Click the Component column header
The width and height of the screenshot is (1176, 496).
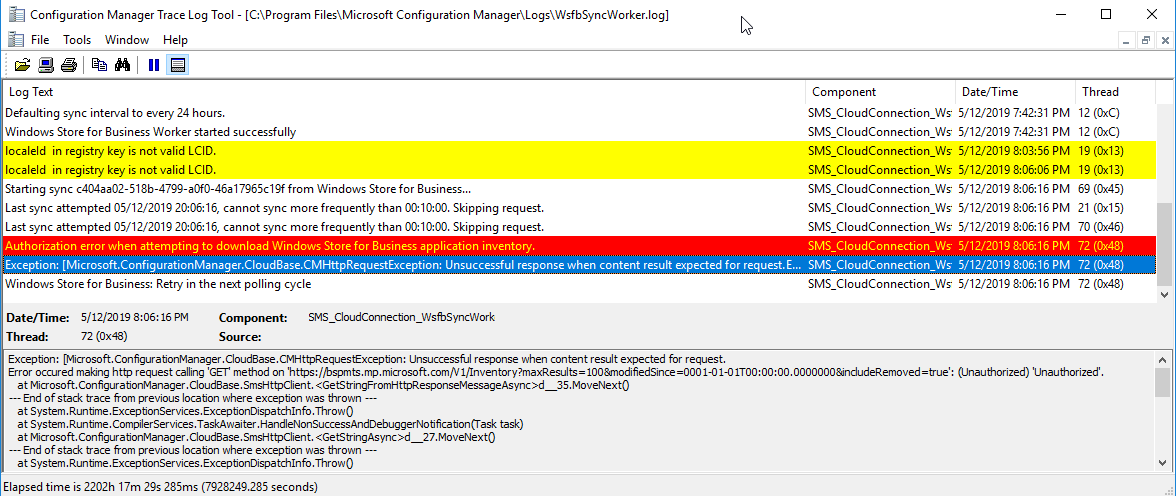pos(880,92)
